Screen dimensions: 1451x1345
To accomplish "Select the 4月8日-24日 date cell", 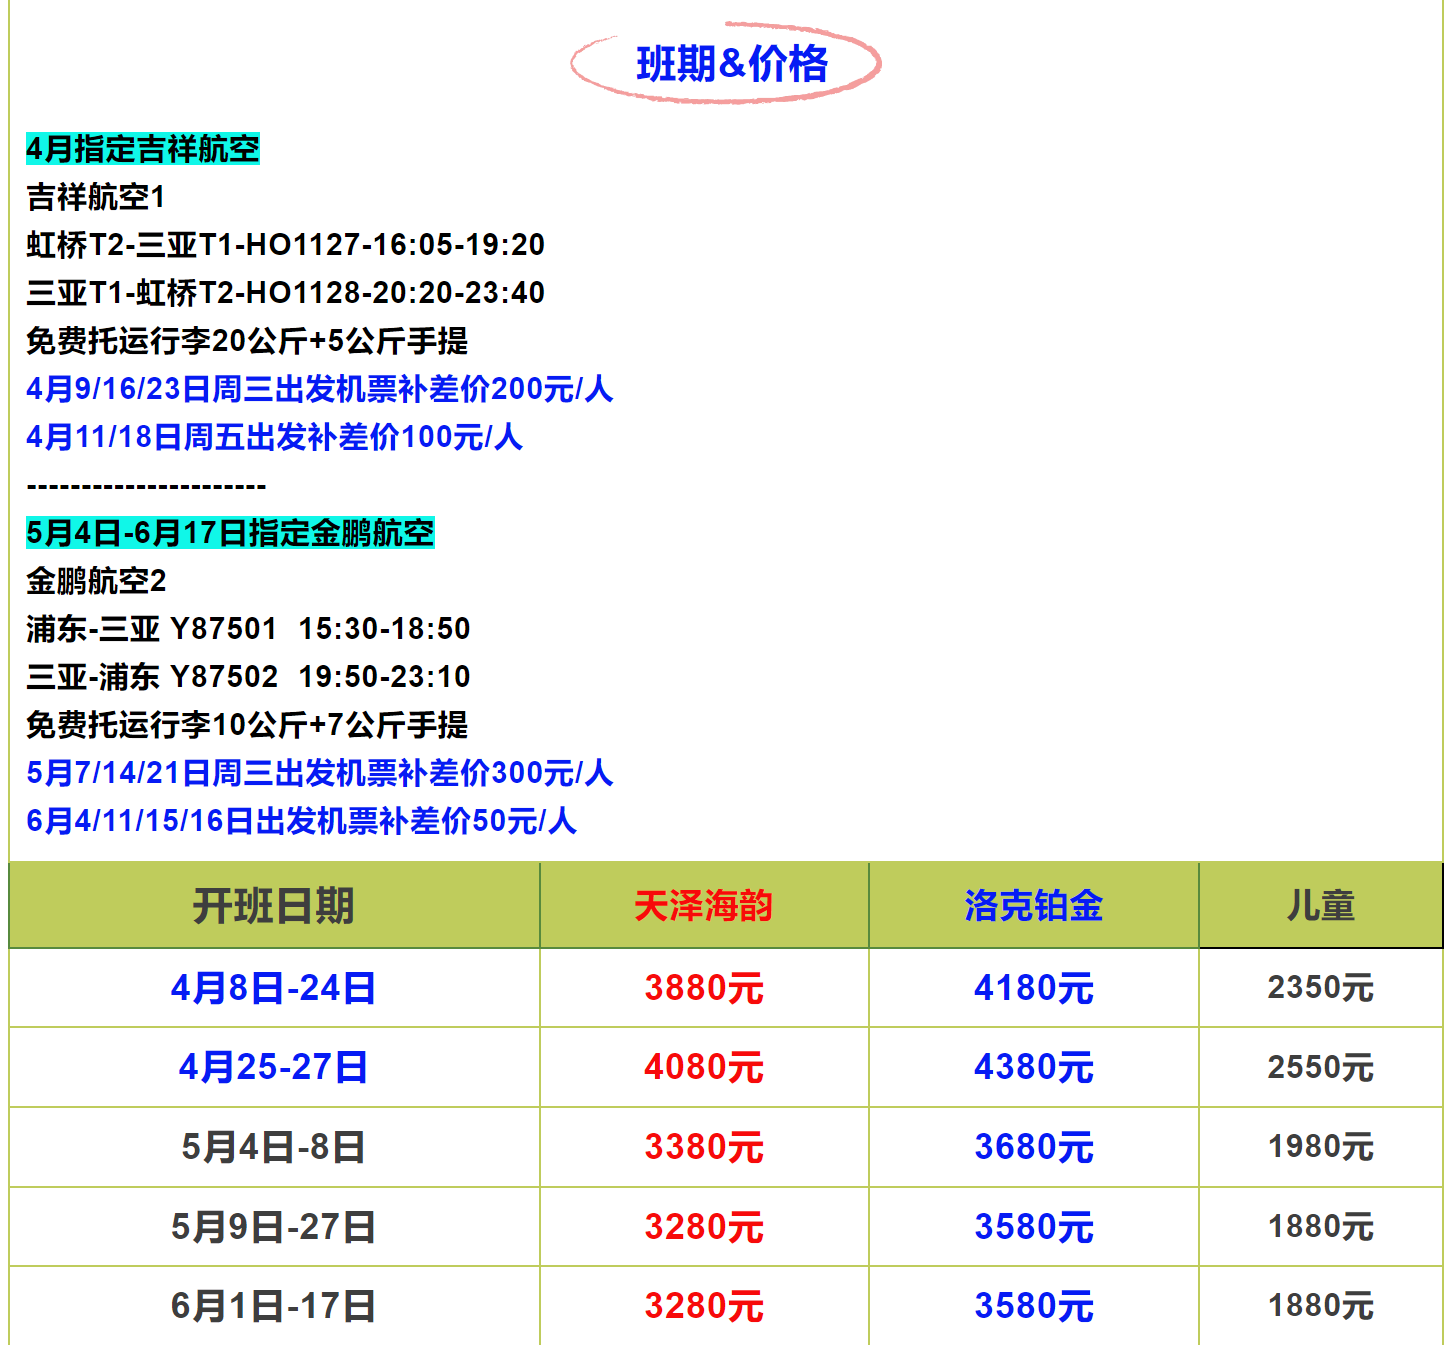I will (x=274, y=988).
